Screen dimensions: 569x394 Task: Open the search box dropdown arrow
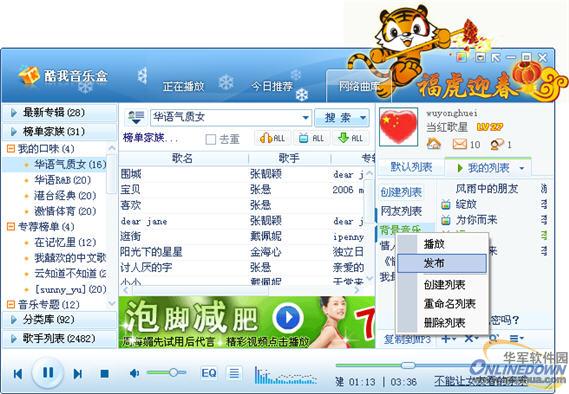coord(306,118)
